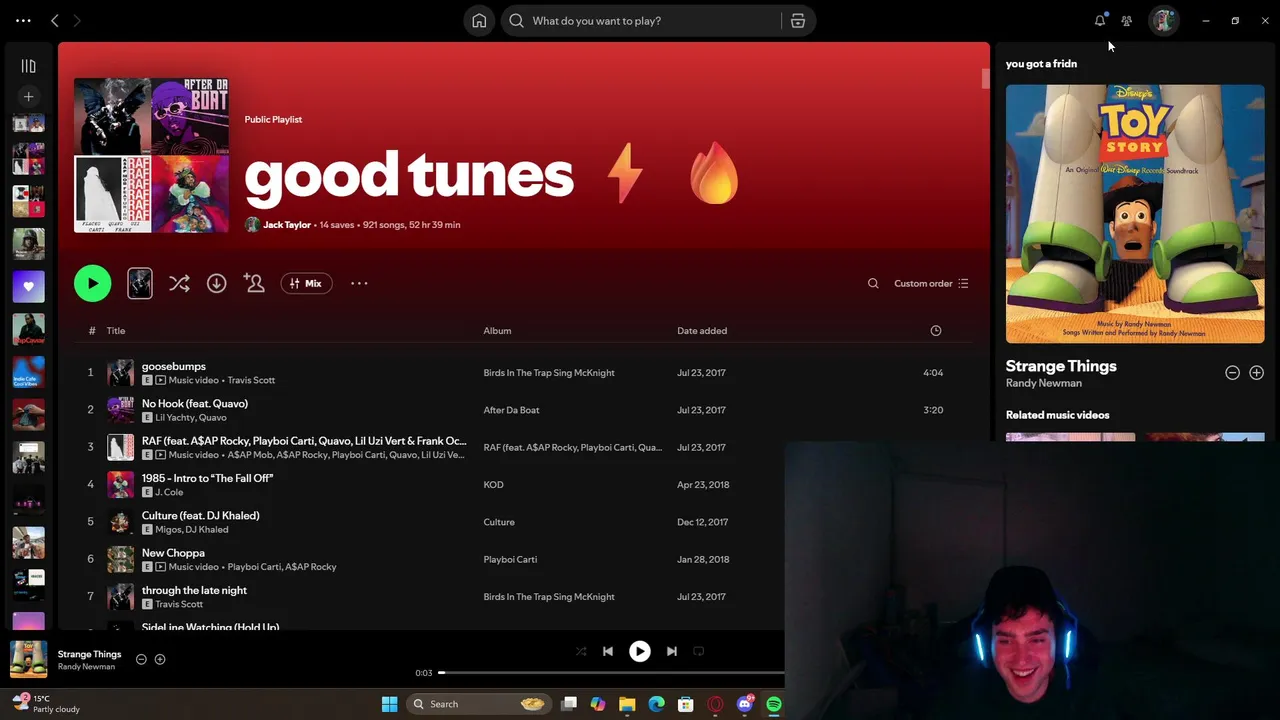Viewport: 1280px width, 720px height.
Task: Click the What do you want to play search field
Action: [x=643, y=21]
